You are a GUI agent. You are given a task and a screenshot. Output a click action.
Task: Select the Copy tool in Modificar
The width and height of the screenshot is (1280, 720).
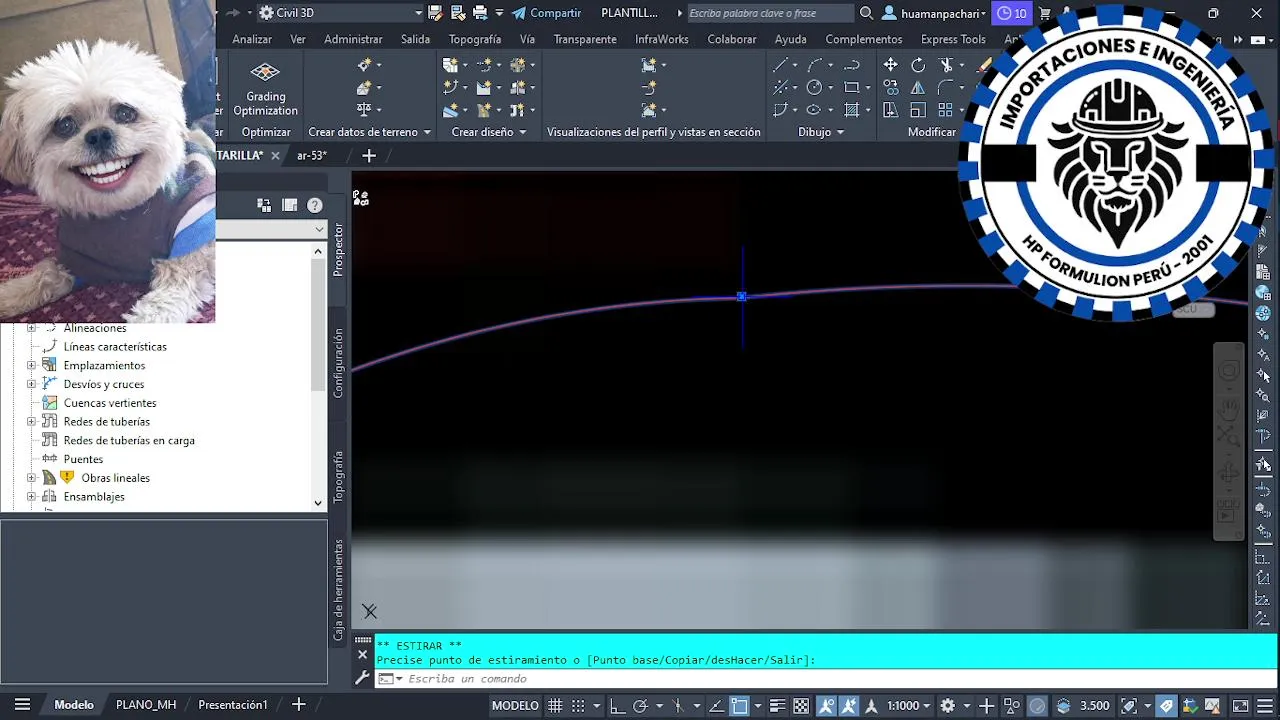pyautogui.click(x=890, y=87)
